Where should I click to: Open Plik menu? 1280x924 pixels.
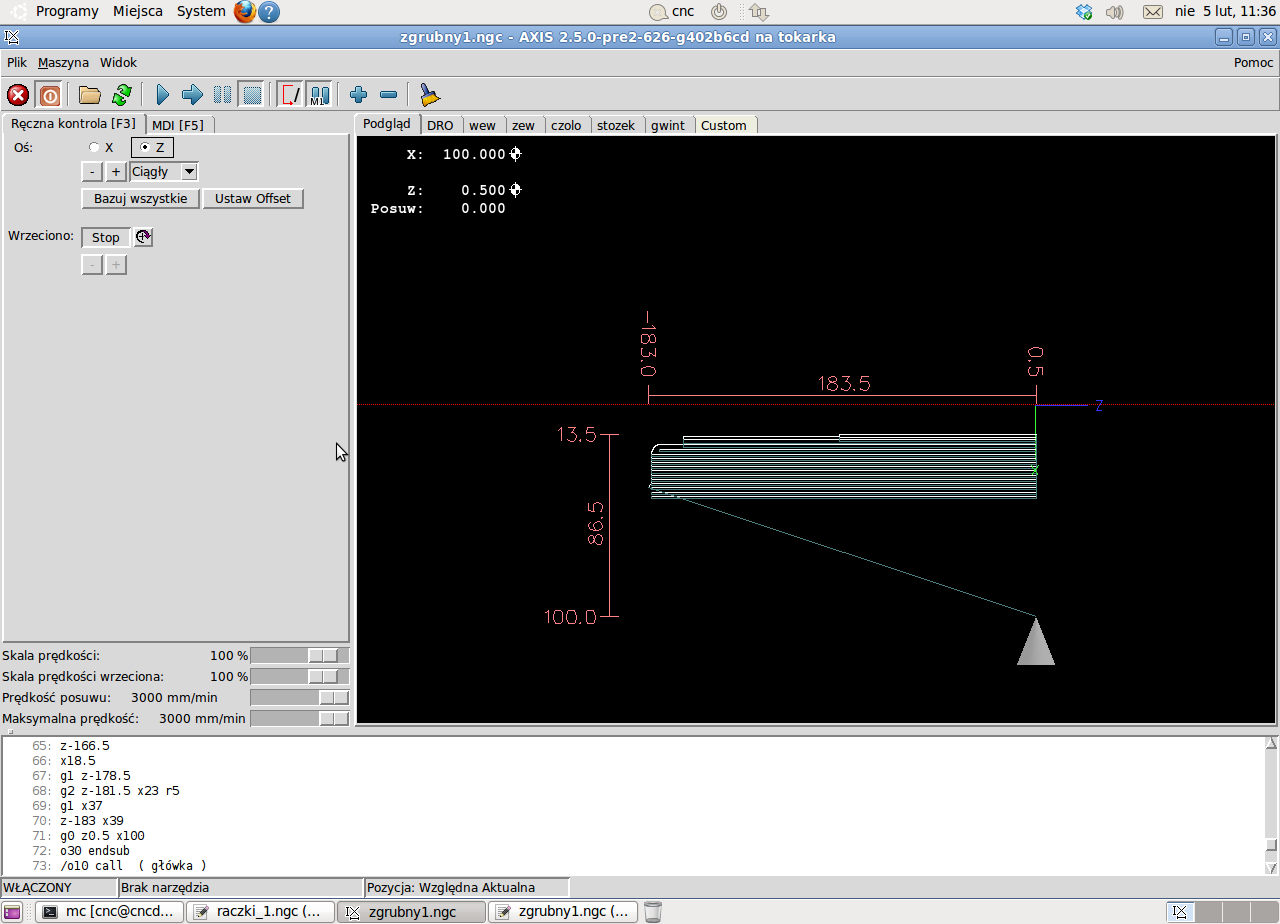tap(17, 62)
